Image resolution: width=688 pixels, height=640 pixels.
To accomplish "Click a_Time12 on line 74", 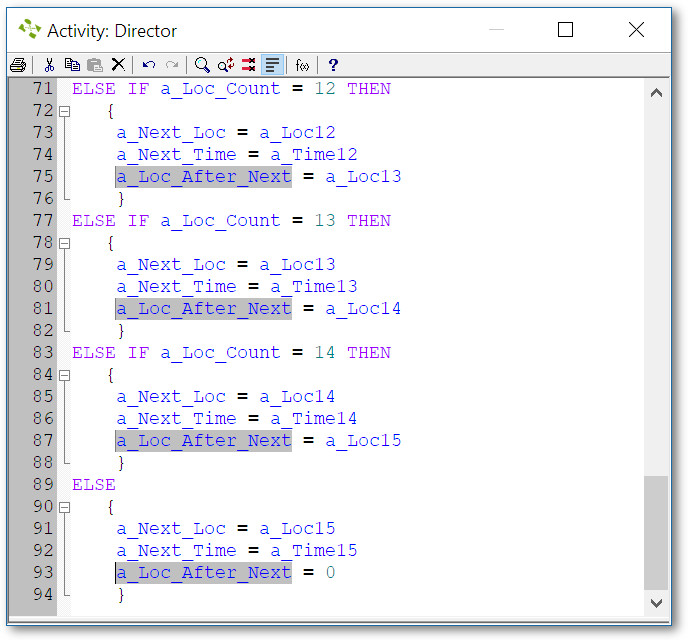I will click(314, 155).
